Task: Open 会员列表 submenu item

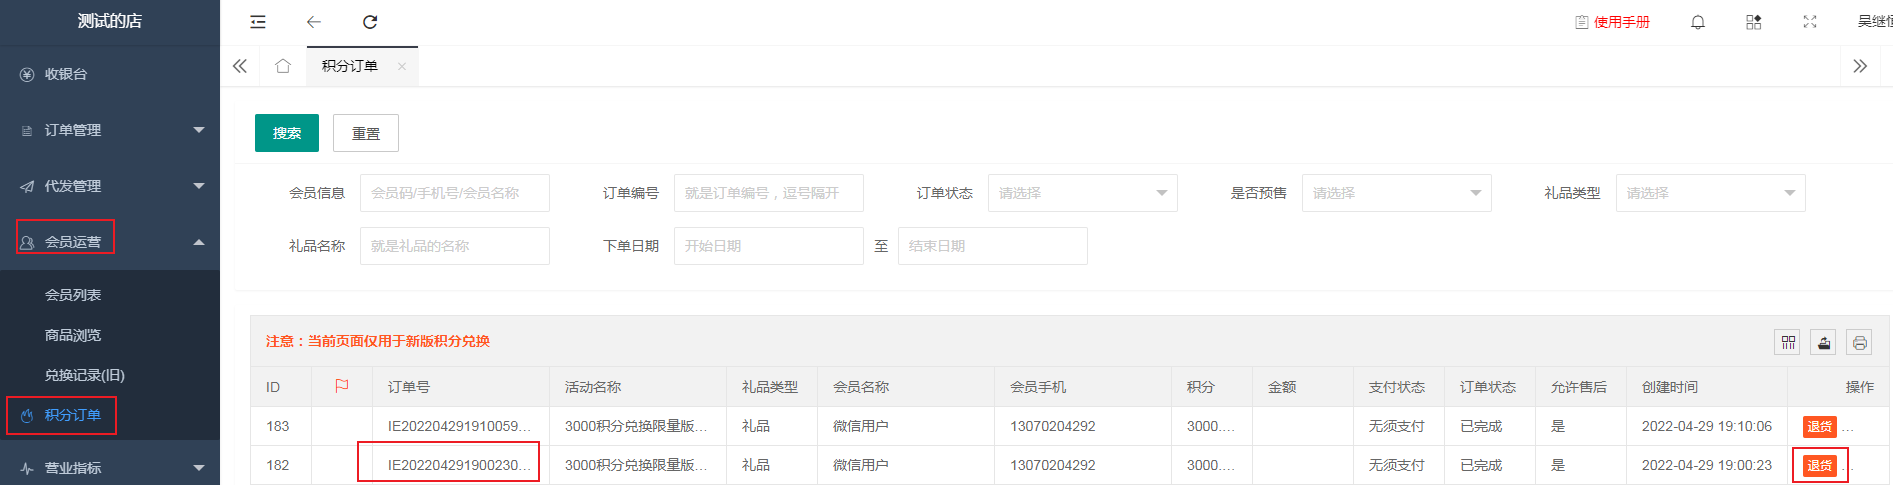Action: (x=73, y=295)
